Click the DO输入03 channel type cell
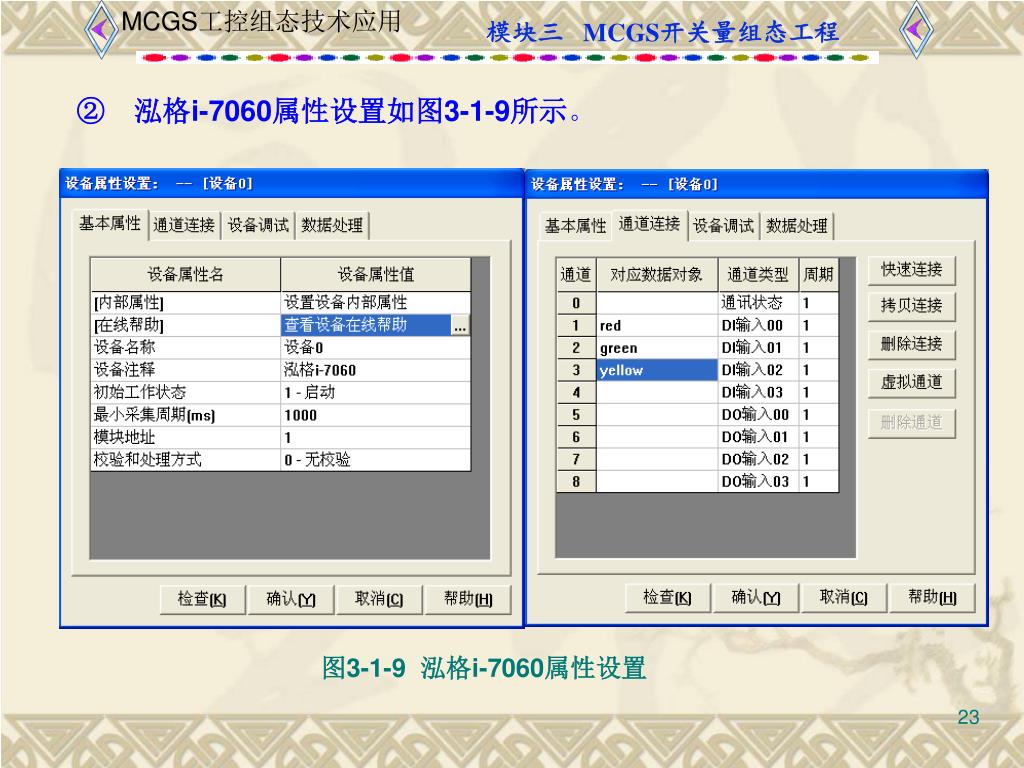The height and width of the screenshot is (768, 1024). click(x=758, y=482)
